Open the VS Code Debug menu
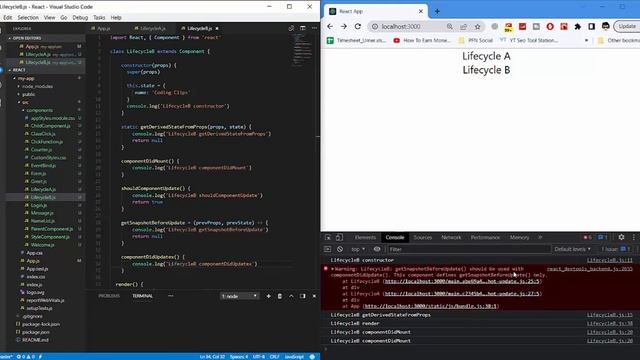This screenshot has width=640, height=360. [80, 18]
